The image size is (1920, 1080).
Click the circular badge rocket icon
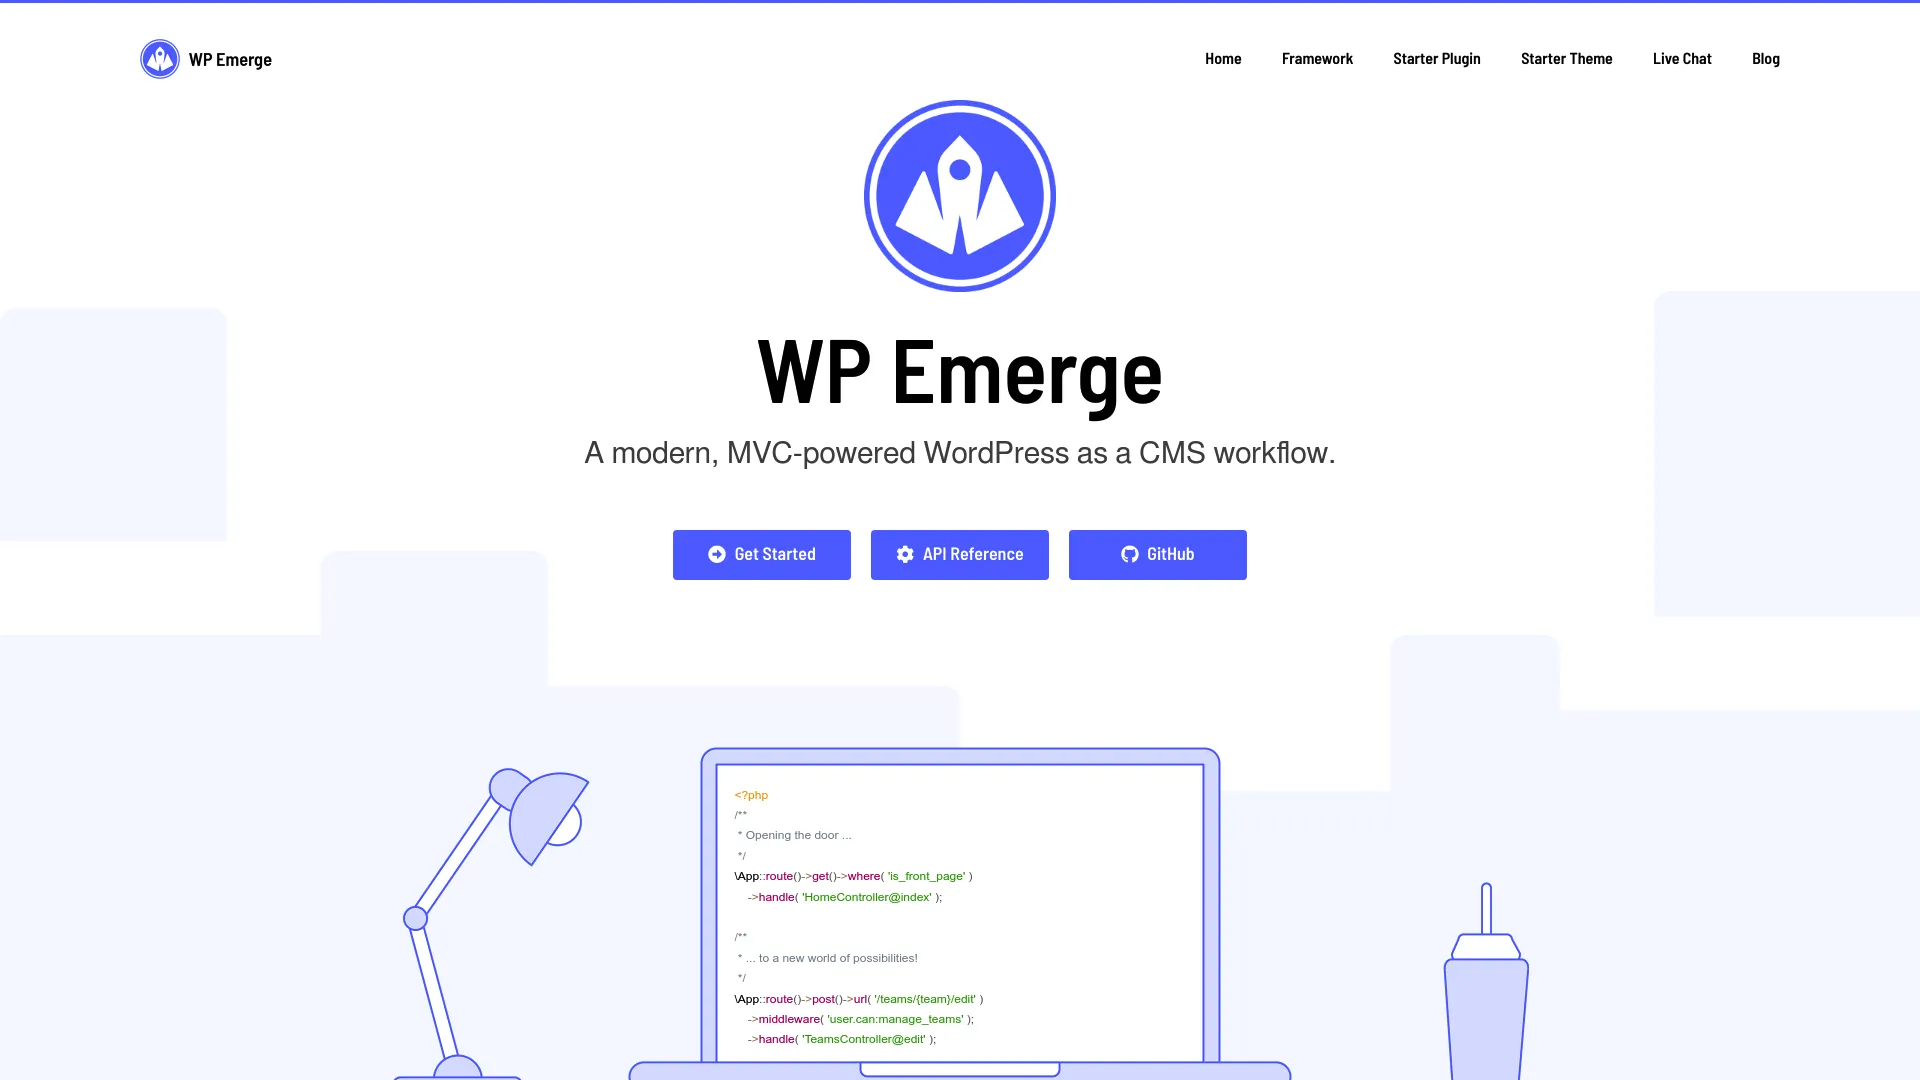(x=960, y=195)
